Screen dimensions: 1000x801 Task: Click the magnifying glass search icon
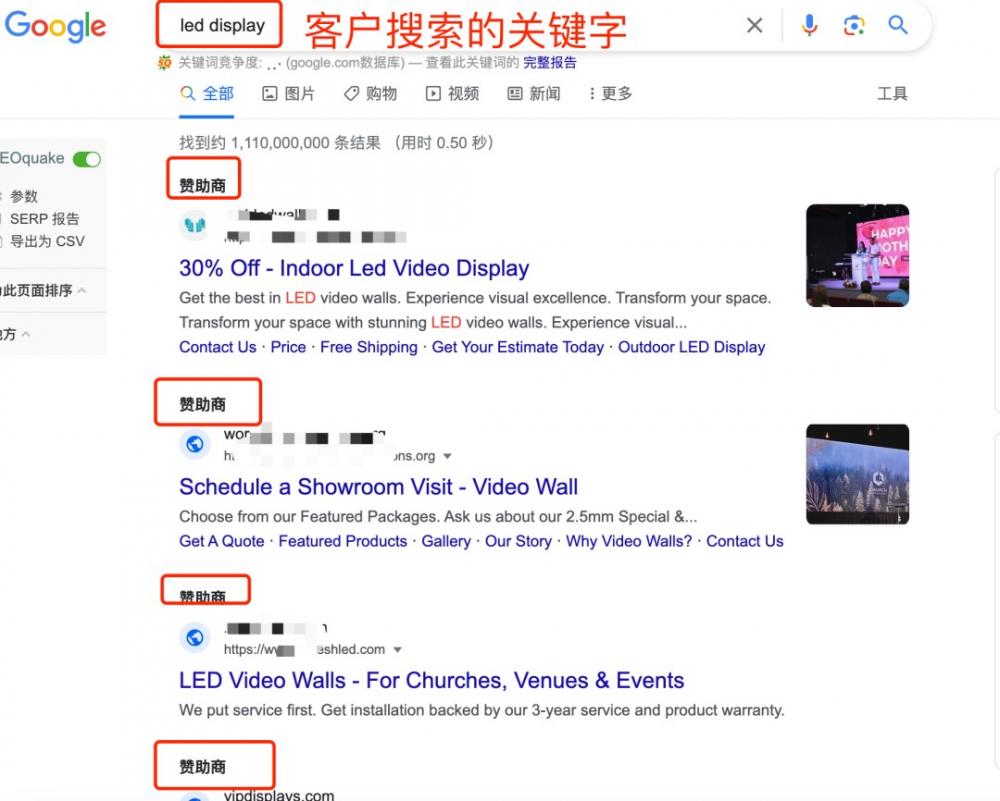point(896,26)
